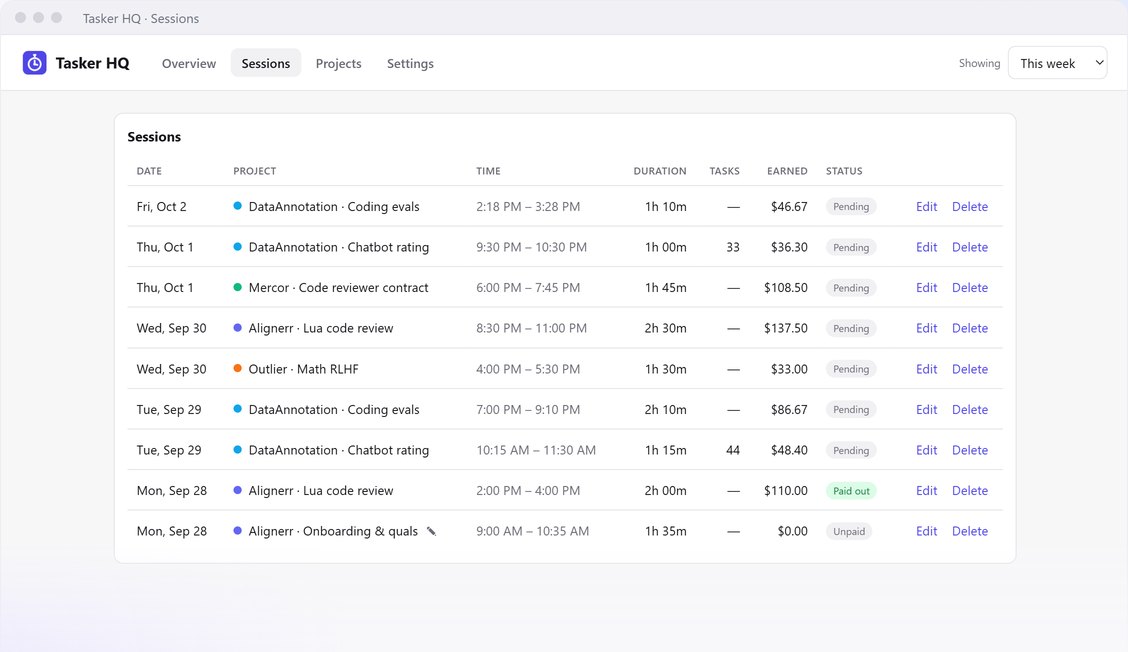Go to the Projects tab

tap(338, 63)
